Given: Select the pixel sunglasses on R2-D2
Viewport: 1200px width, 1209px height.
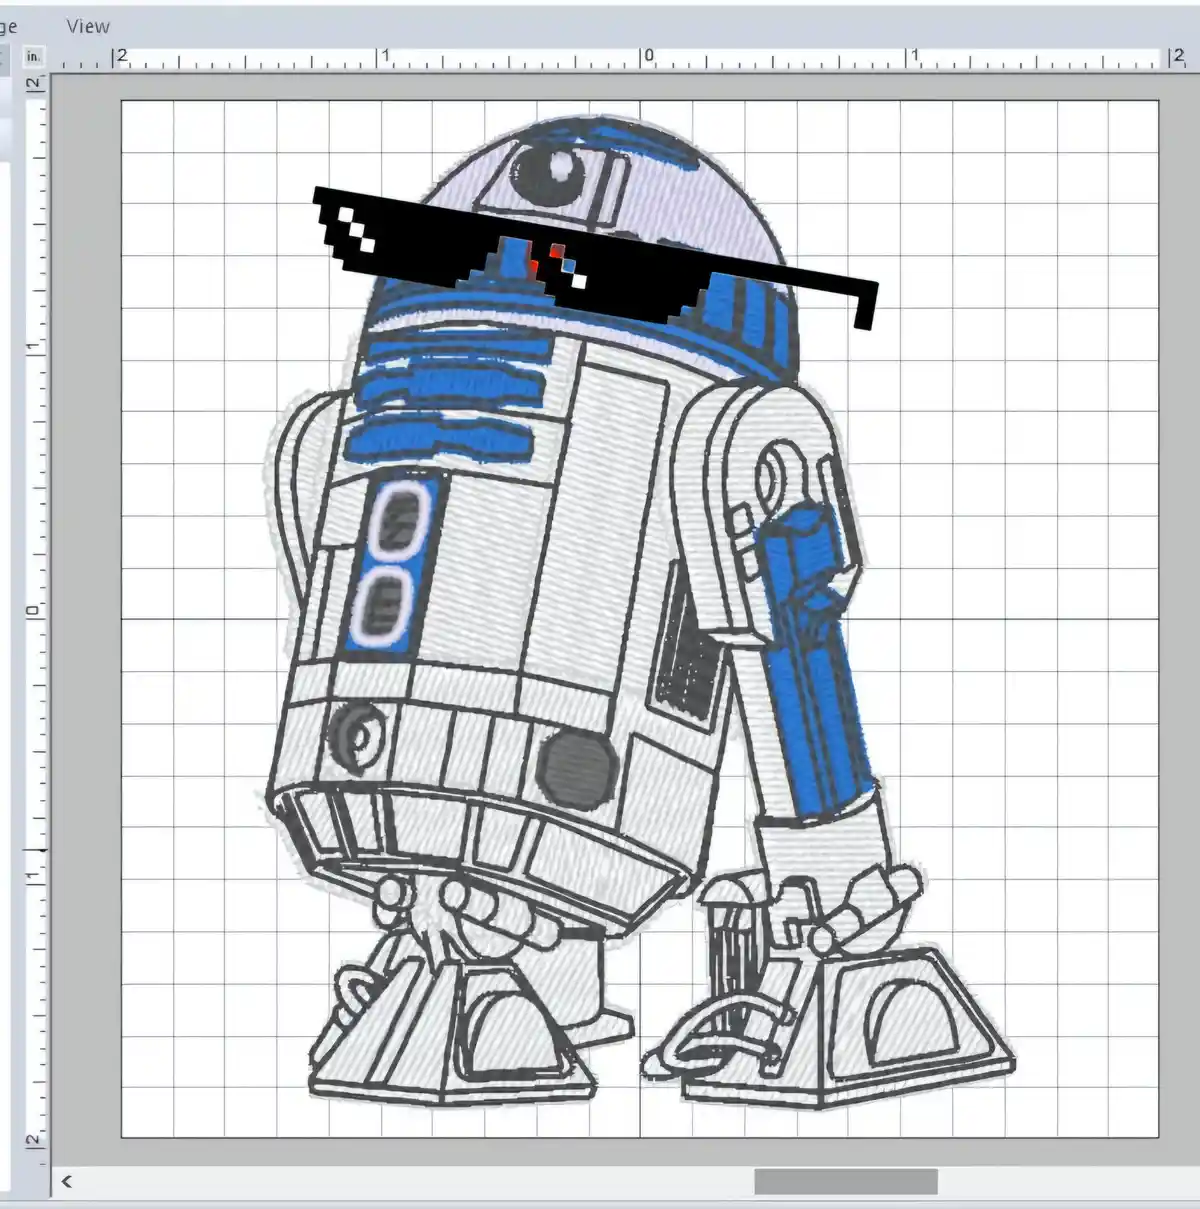Looking at the screenshot, I should point(596,258).
